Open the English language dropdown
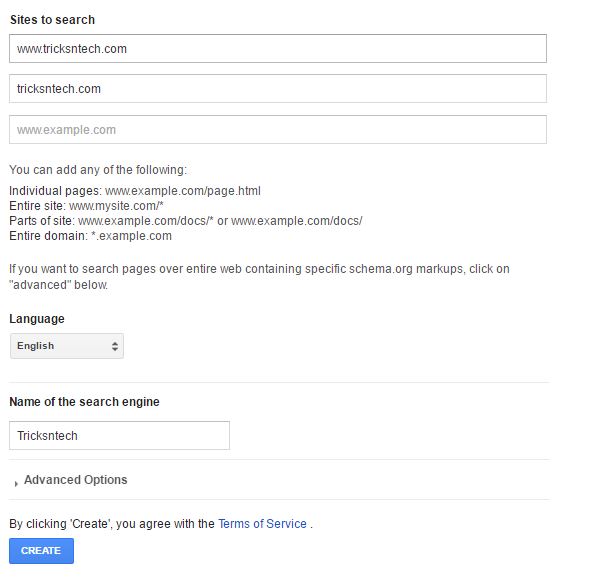Image resolution: width=608 pixels, height=579 pixels. point(67,346)
